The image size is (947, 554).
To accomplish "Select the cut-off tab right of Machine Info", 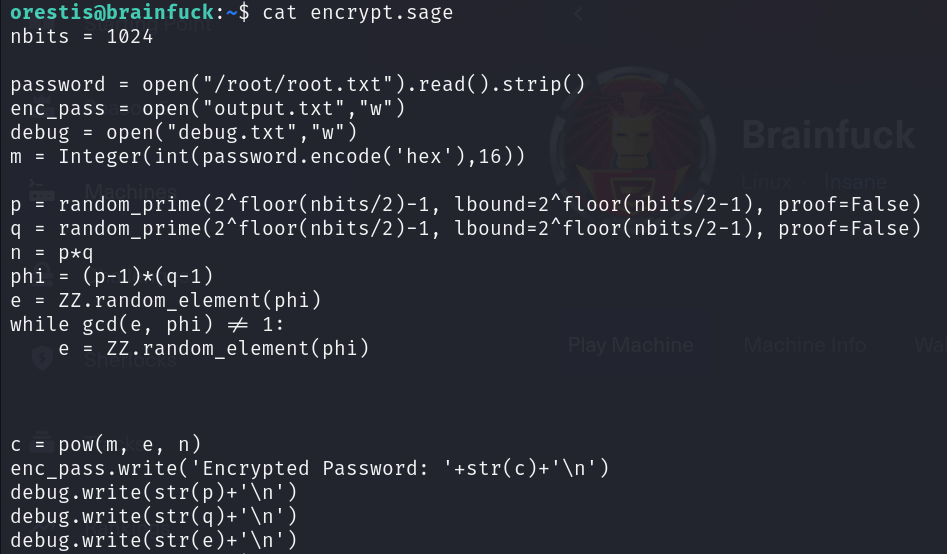I will 930,345.
